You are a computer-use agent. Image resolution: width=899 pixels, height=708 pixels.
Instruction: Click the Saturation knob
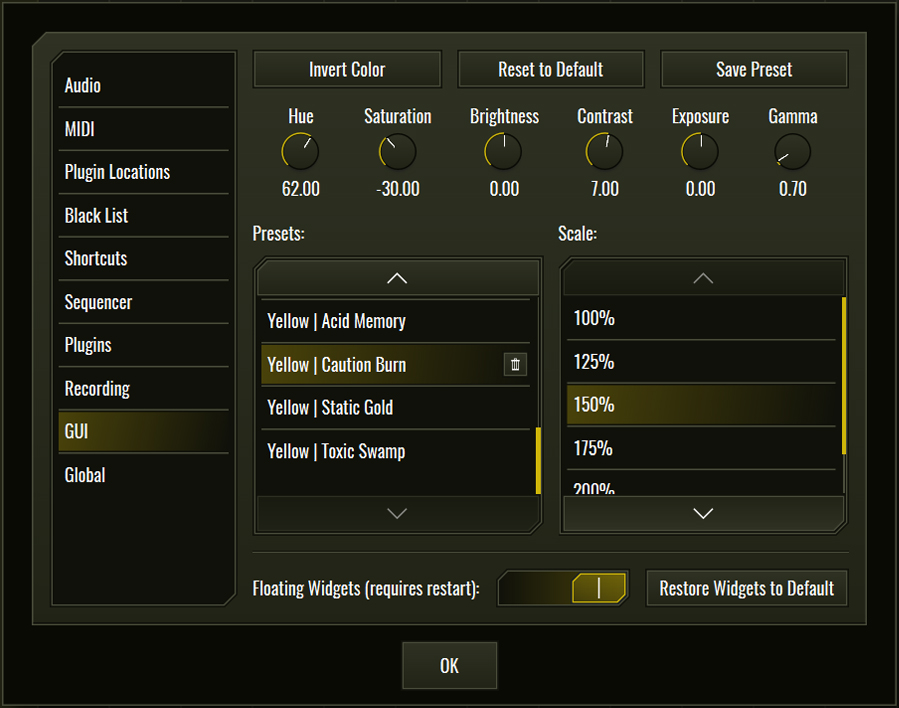397,151
